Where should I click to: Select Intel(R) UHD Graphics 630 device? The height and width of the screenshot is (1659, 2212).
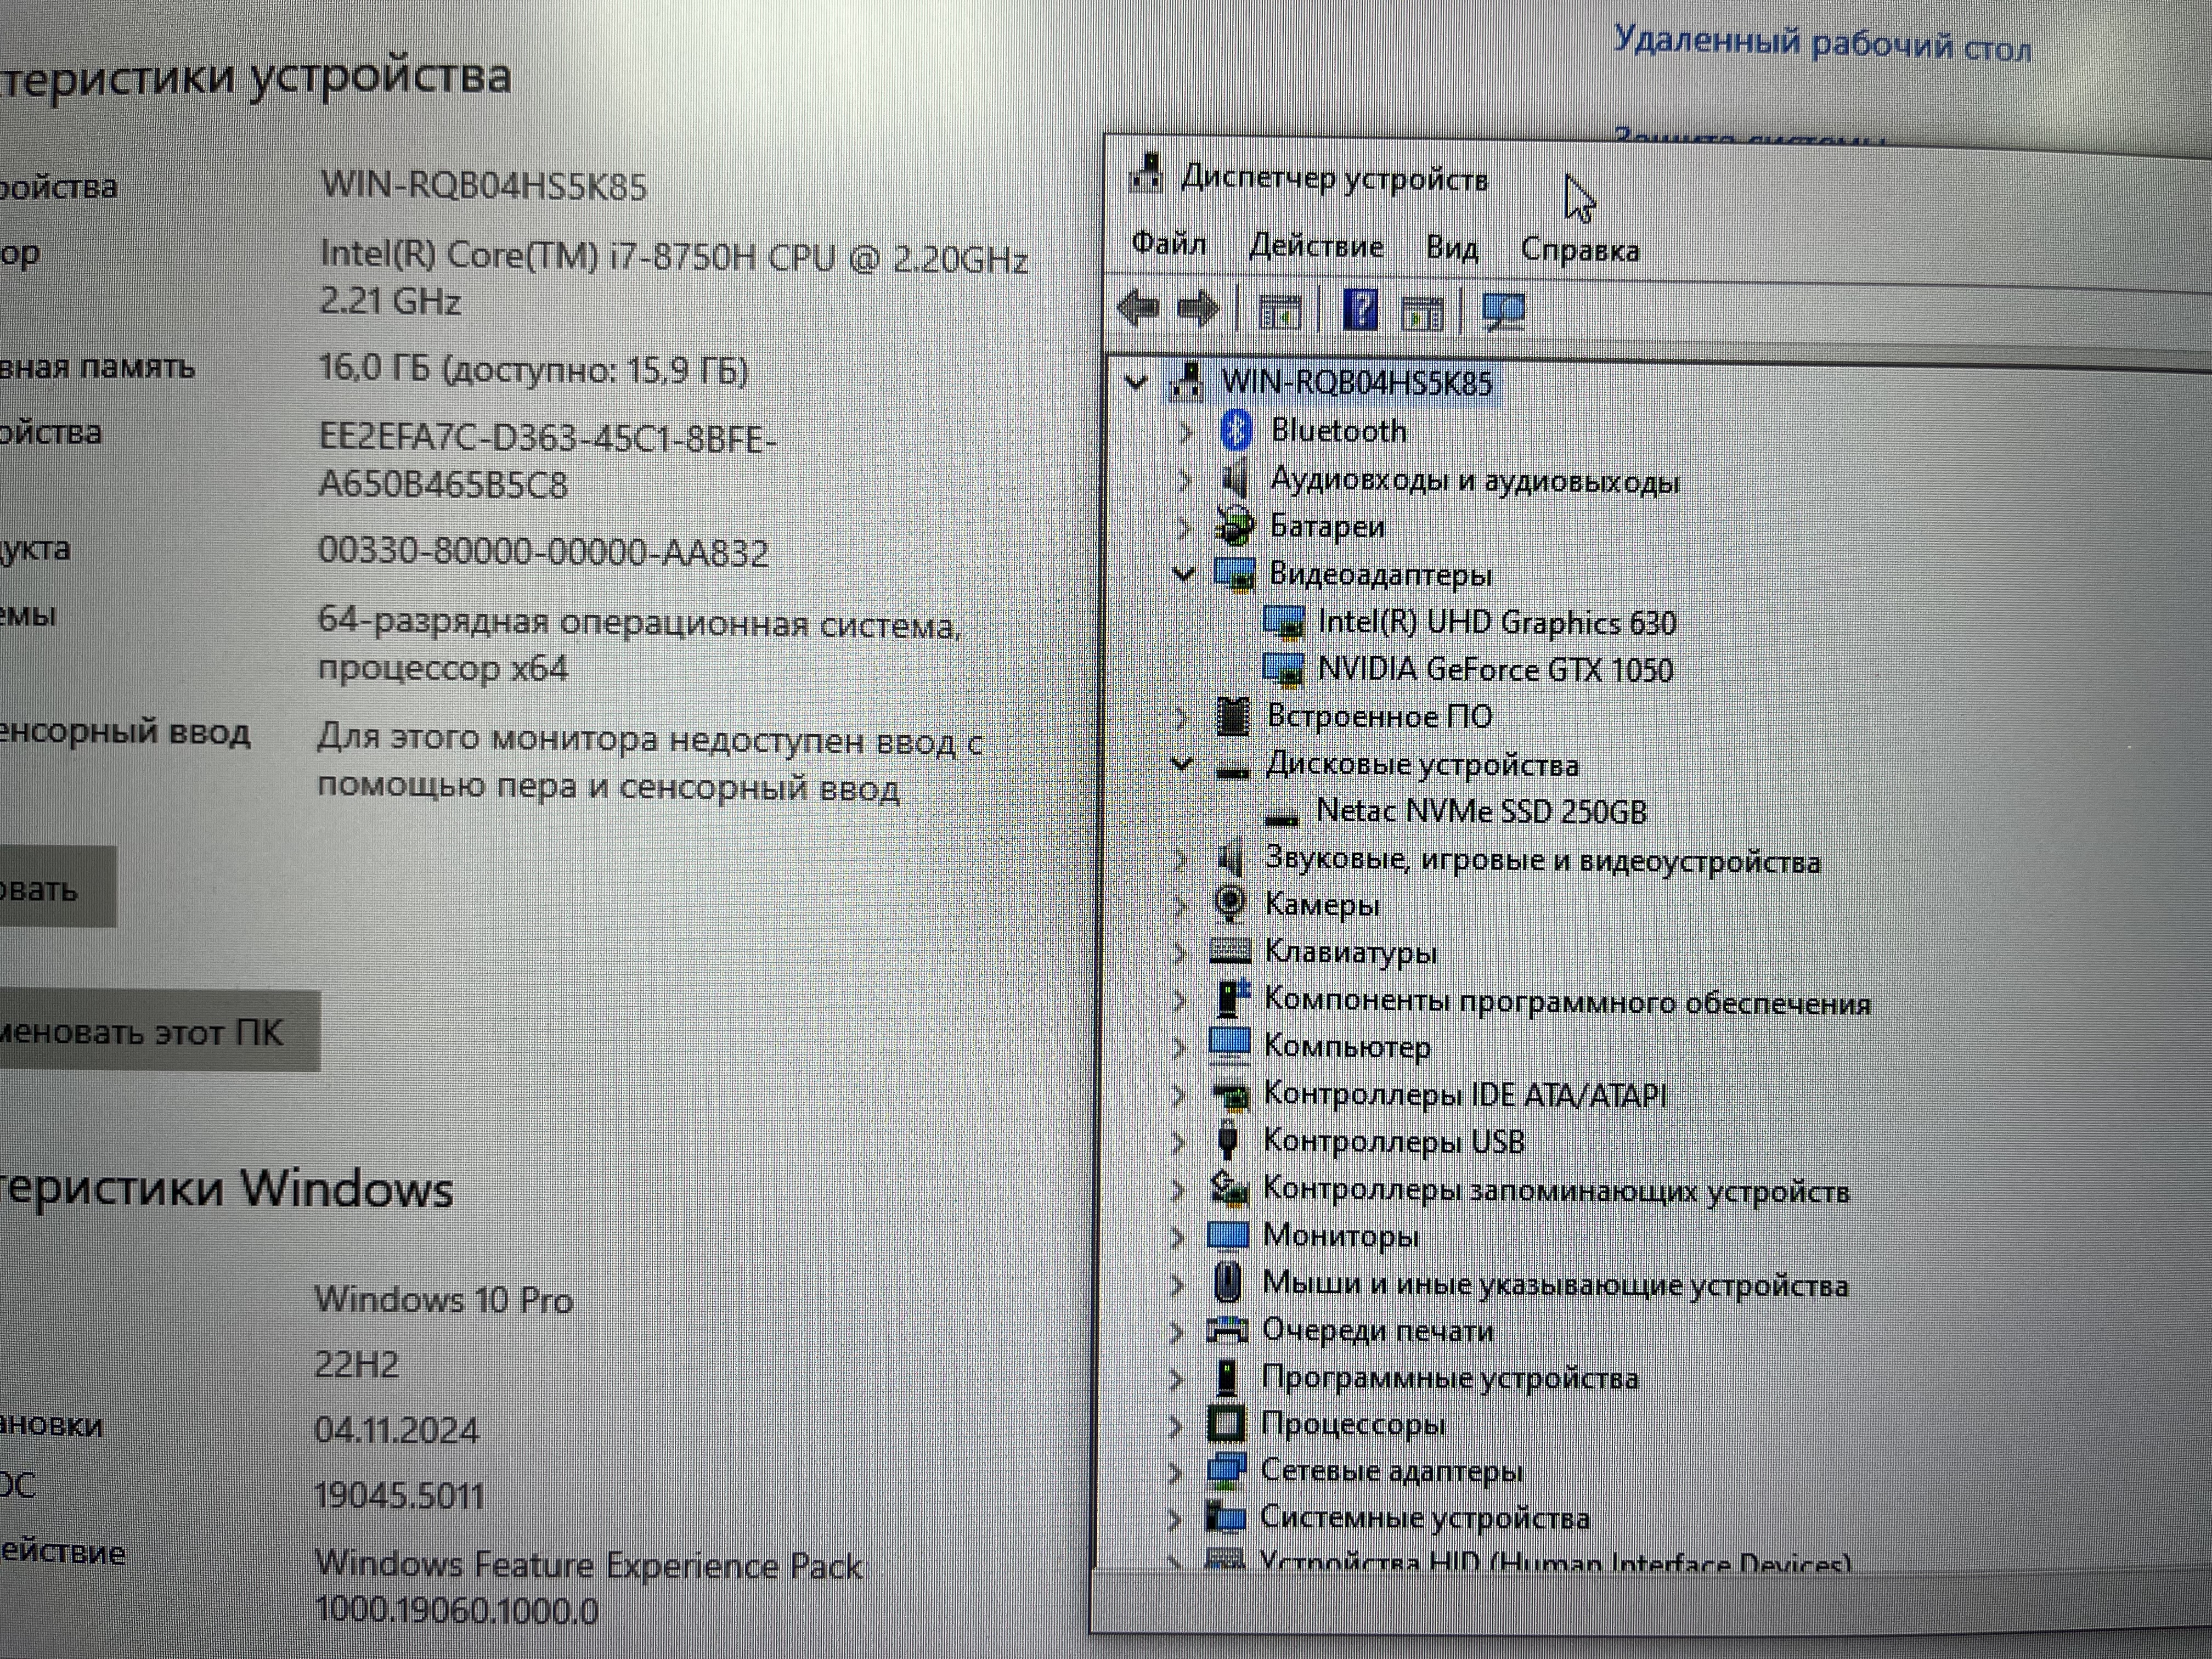tap(1495, 622)
